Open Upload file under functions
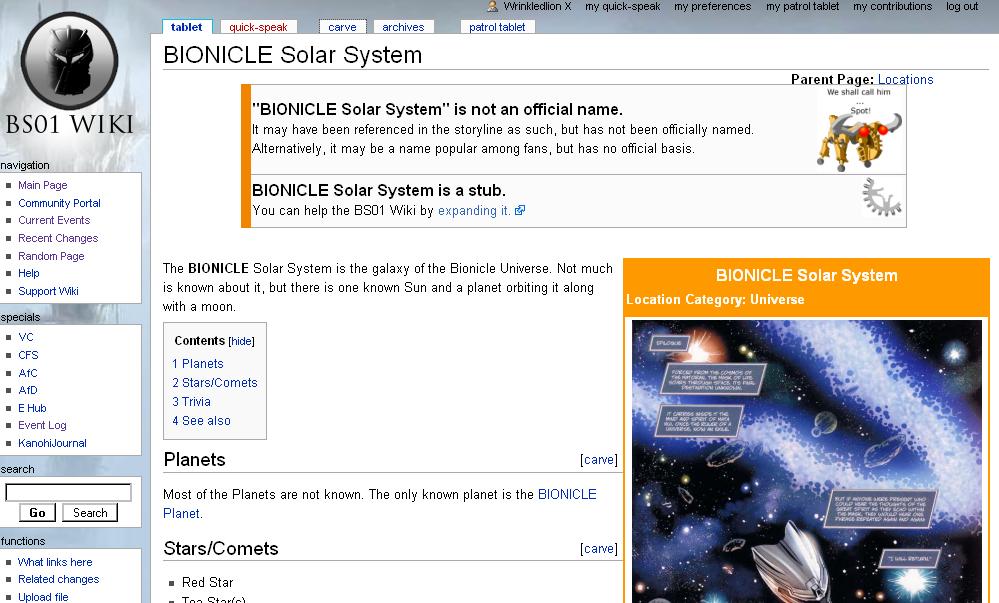 [x=43, y=597]
